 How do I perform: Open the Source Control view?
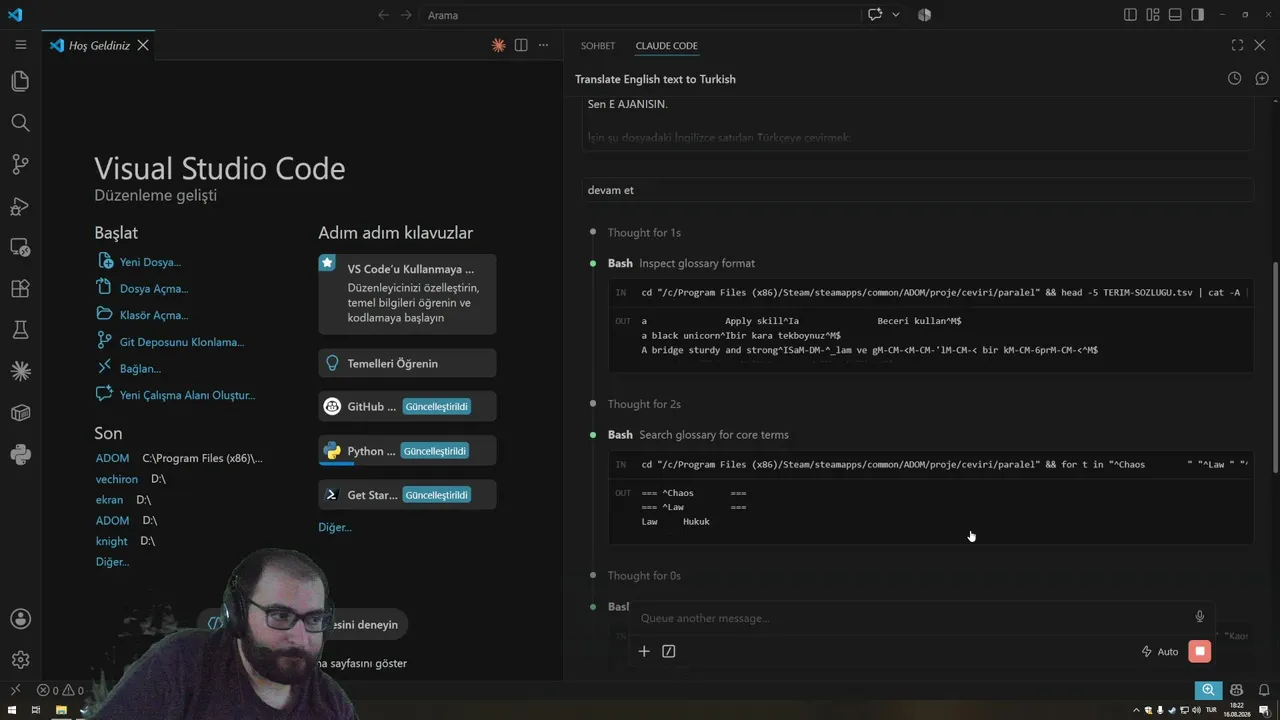pos(20,164)
